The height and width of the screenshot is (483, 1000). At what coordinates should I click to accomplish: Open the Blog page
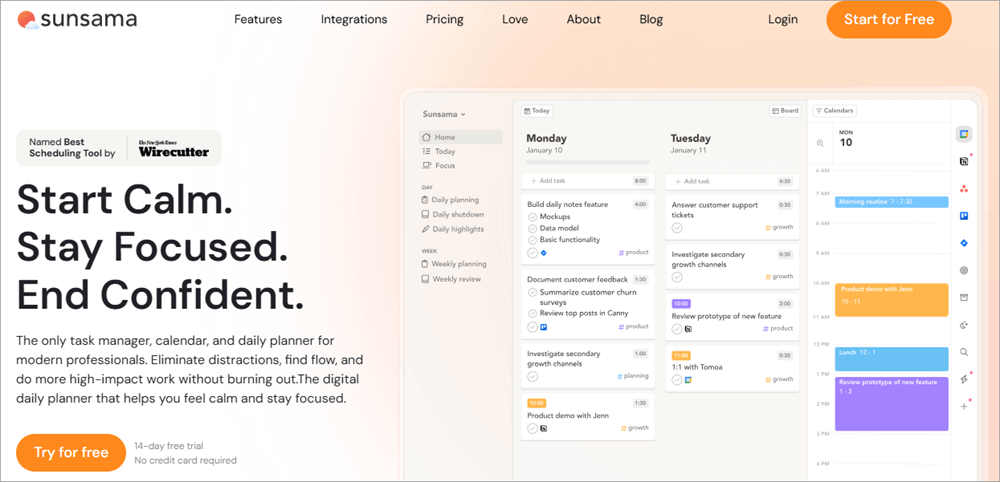[x=651, y=19]
